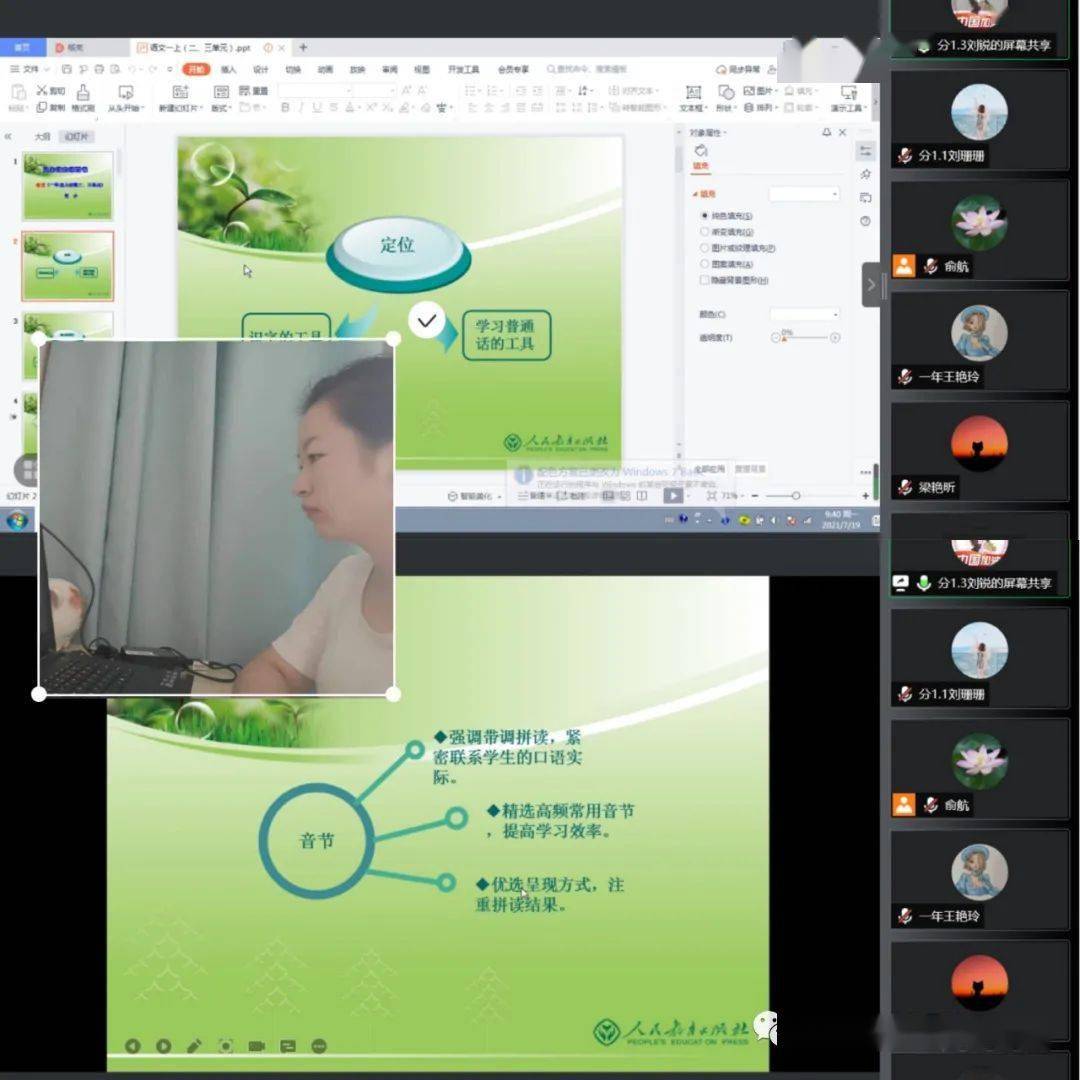1080x1080 pixels.
Task: Toggle bold B formatting in ribbon
Action: (x=285, y=107)
